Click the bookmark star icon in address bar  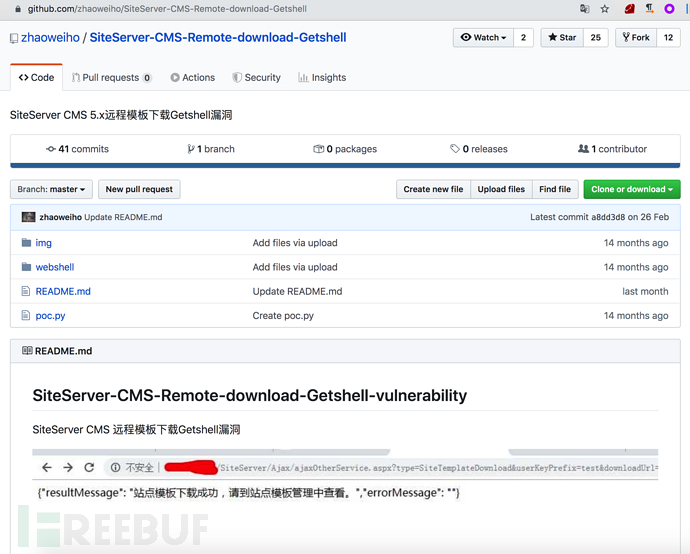tap(605, 9)
